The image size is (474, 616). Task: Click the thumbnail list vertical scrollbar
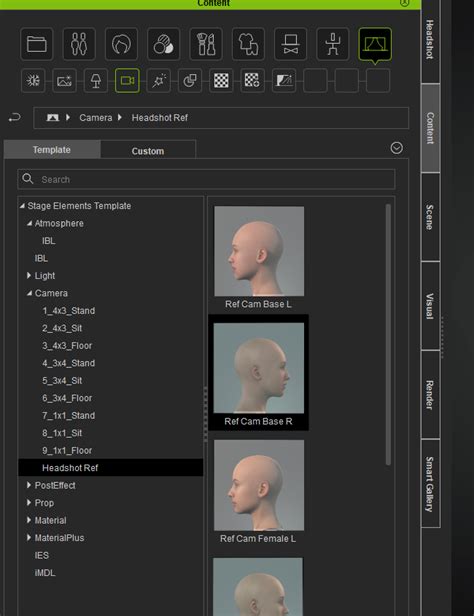point(388,334)
